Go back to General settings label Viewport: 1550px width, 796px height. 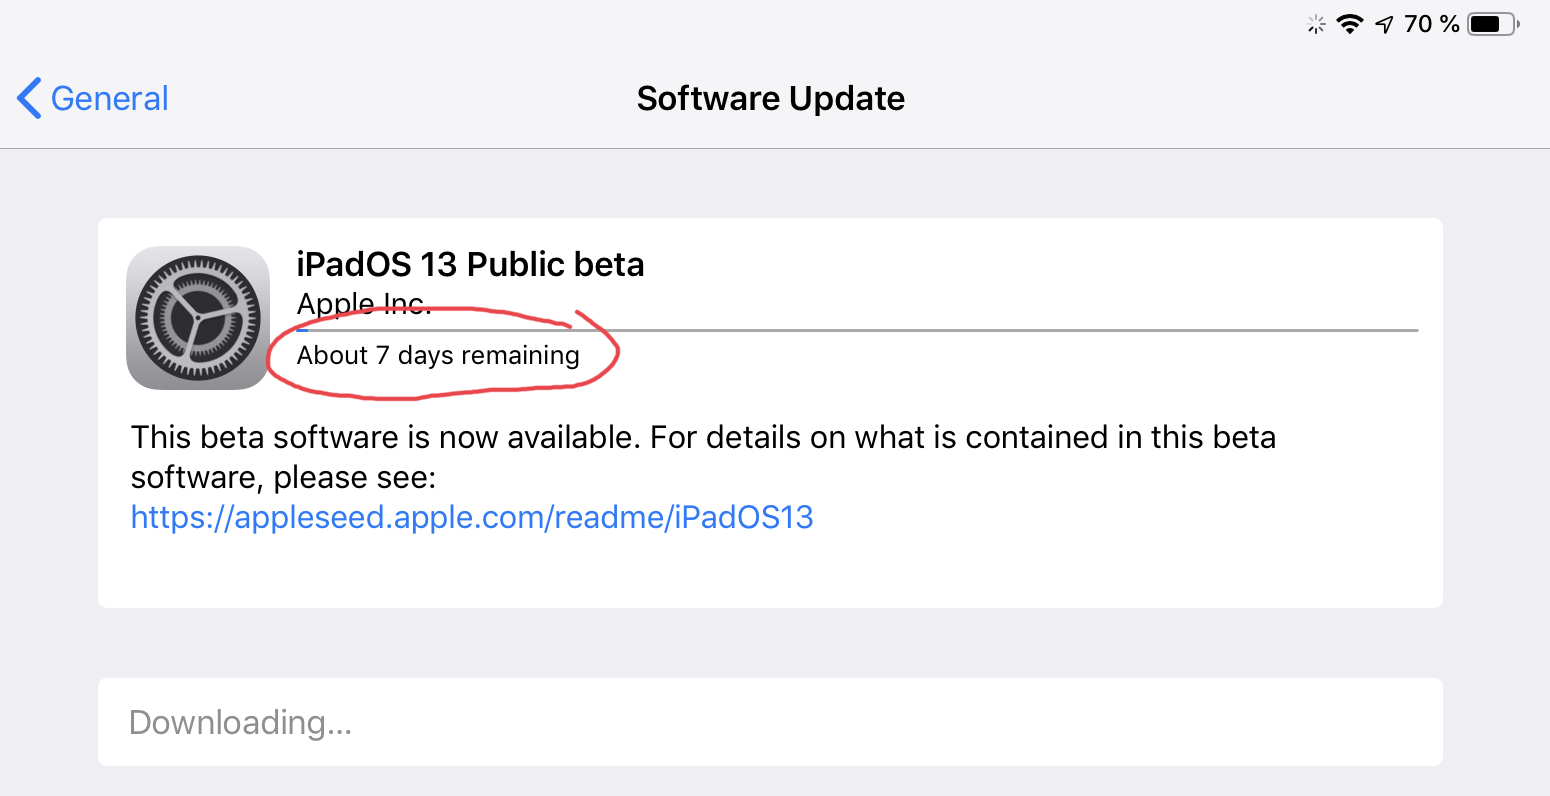pos(109,98)
